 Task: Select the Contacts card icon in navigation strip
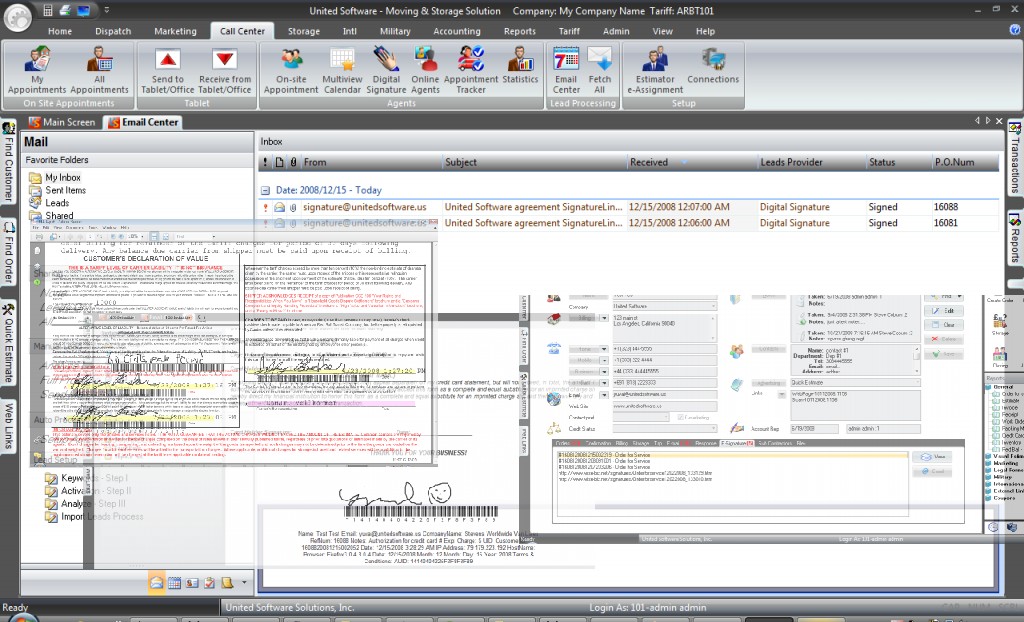[192, 582]
